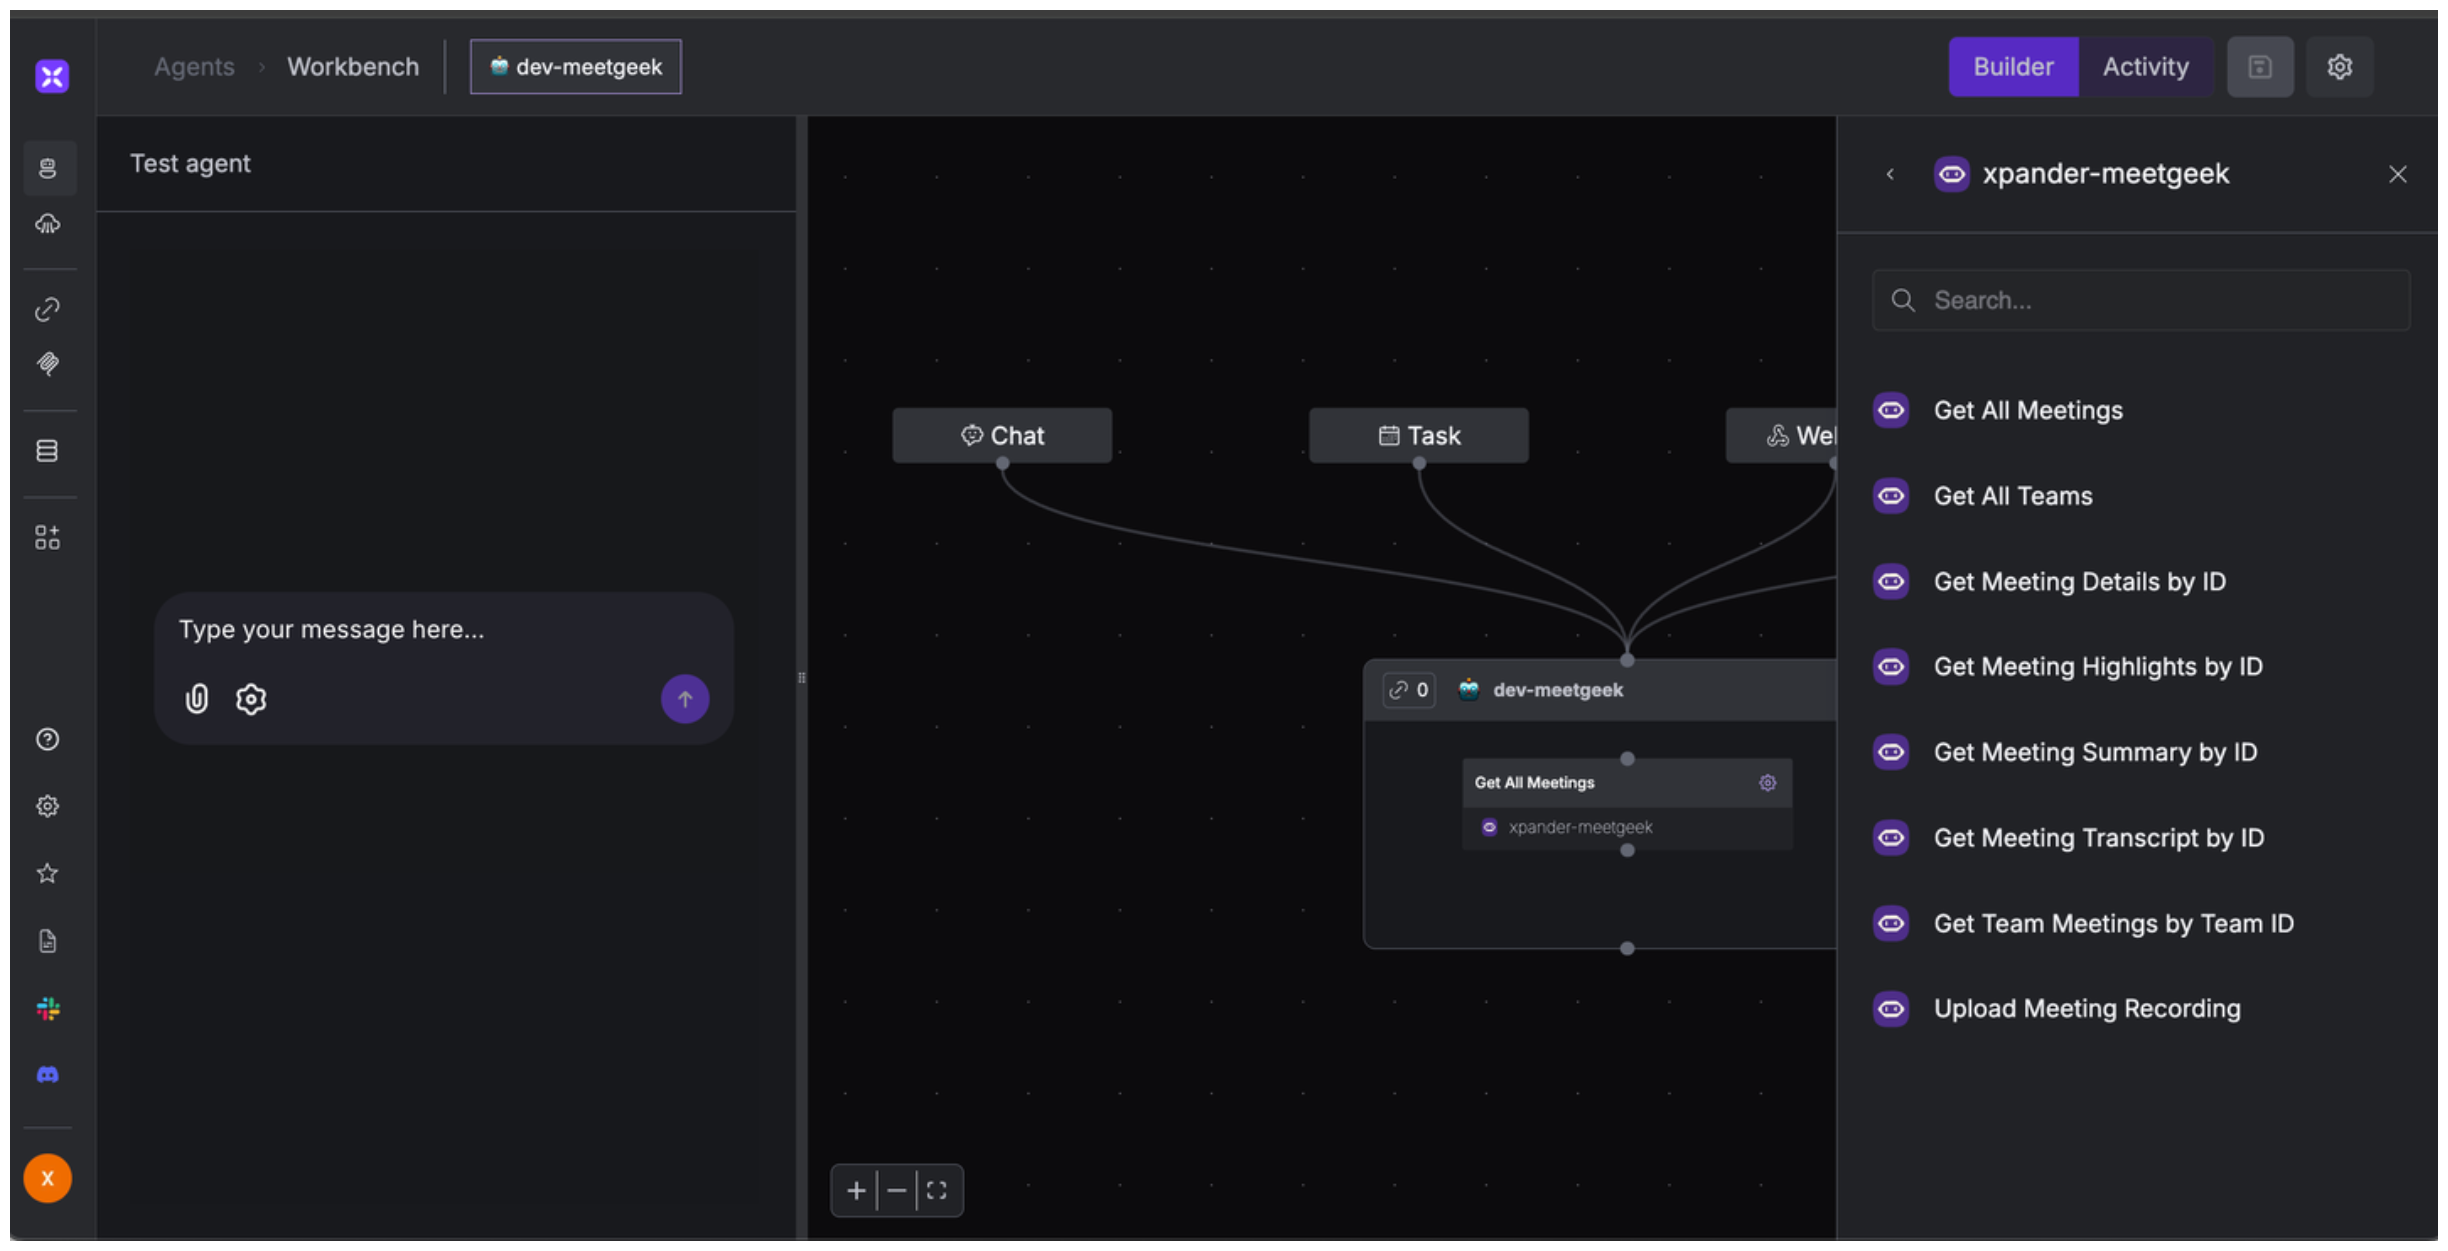Click the save icon in top bar
2448x1251 pixels.
(x=2260, y=67)
